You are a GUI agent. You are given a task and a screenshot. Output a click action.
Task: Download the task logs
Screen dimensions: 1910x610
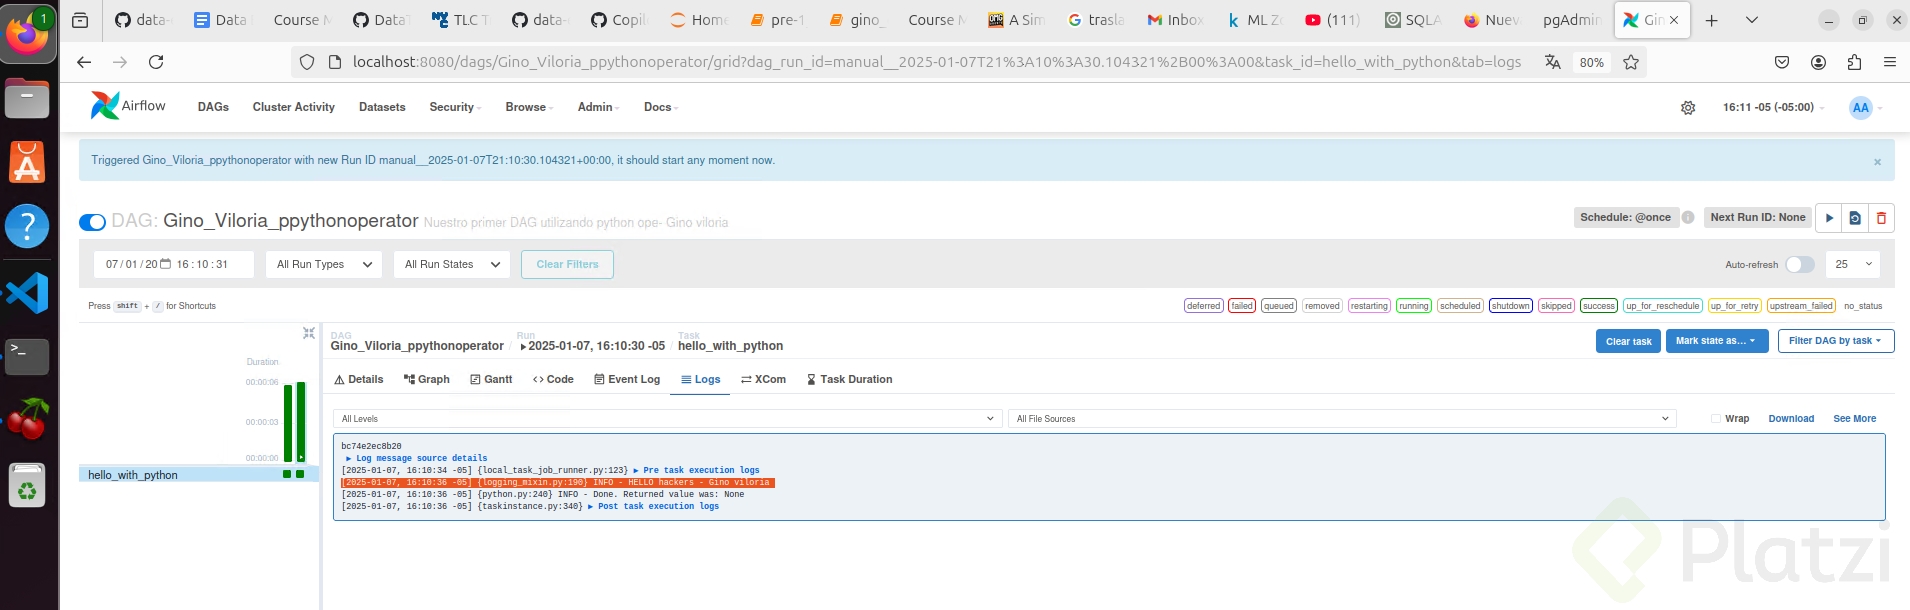[1791, 419]
